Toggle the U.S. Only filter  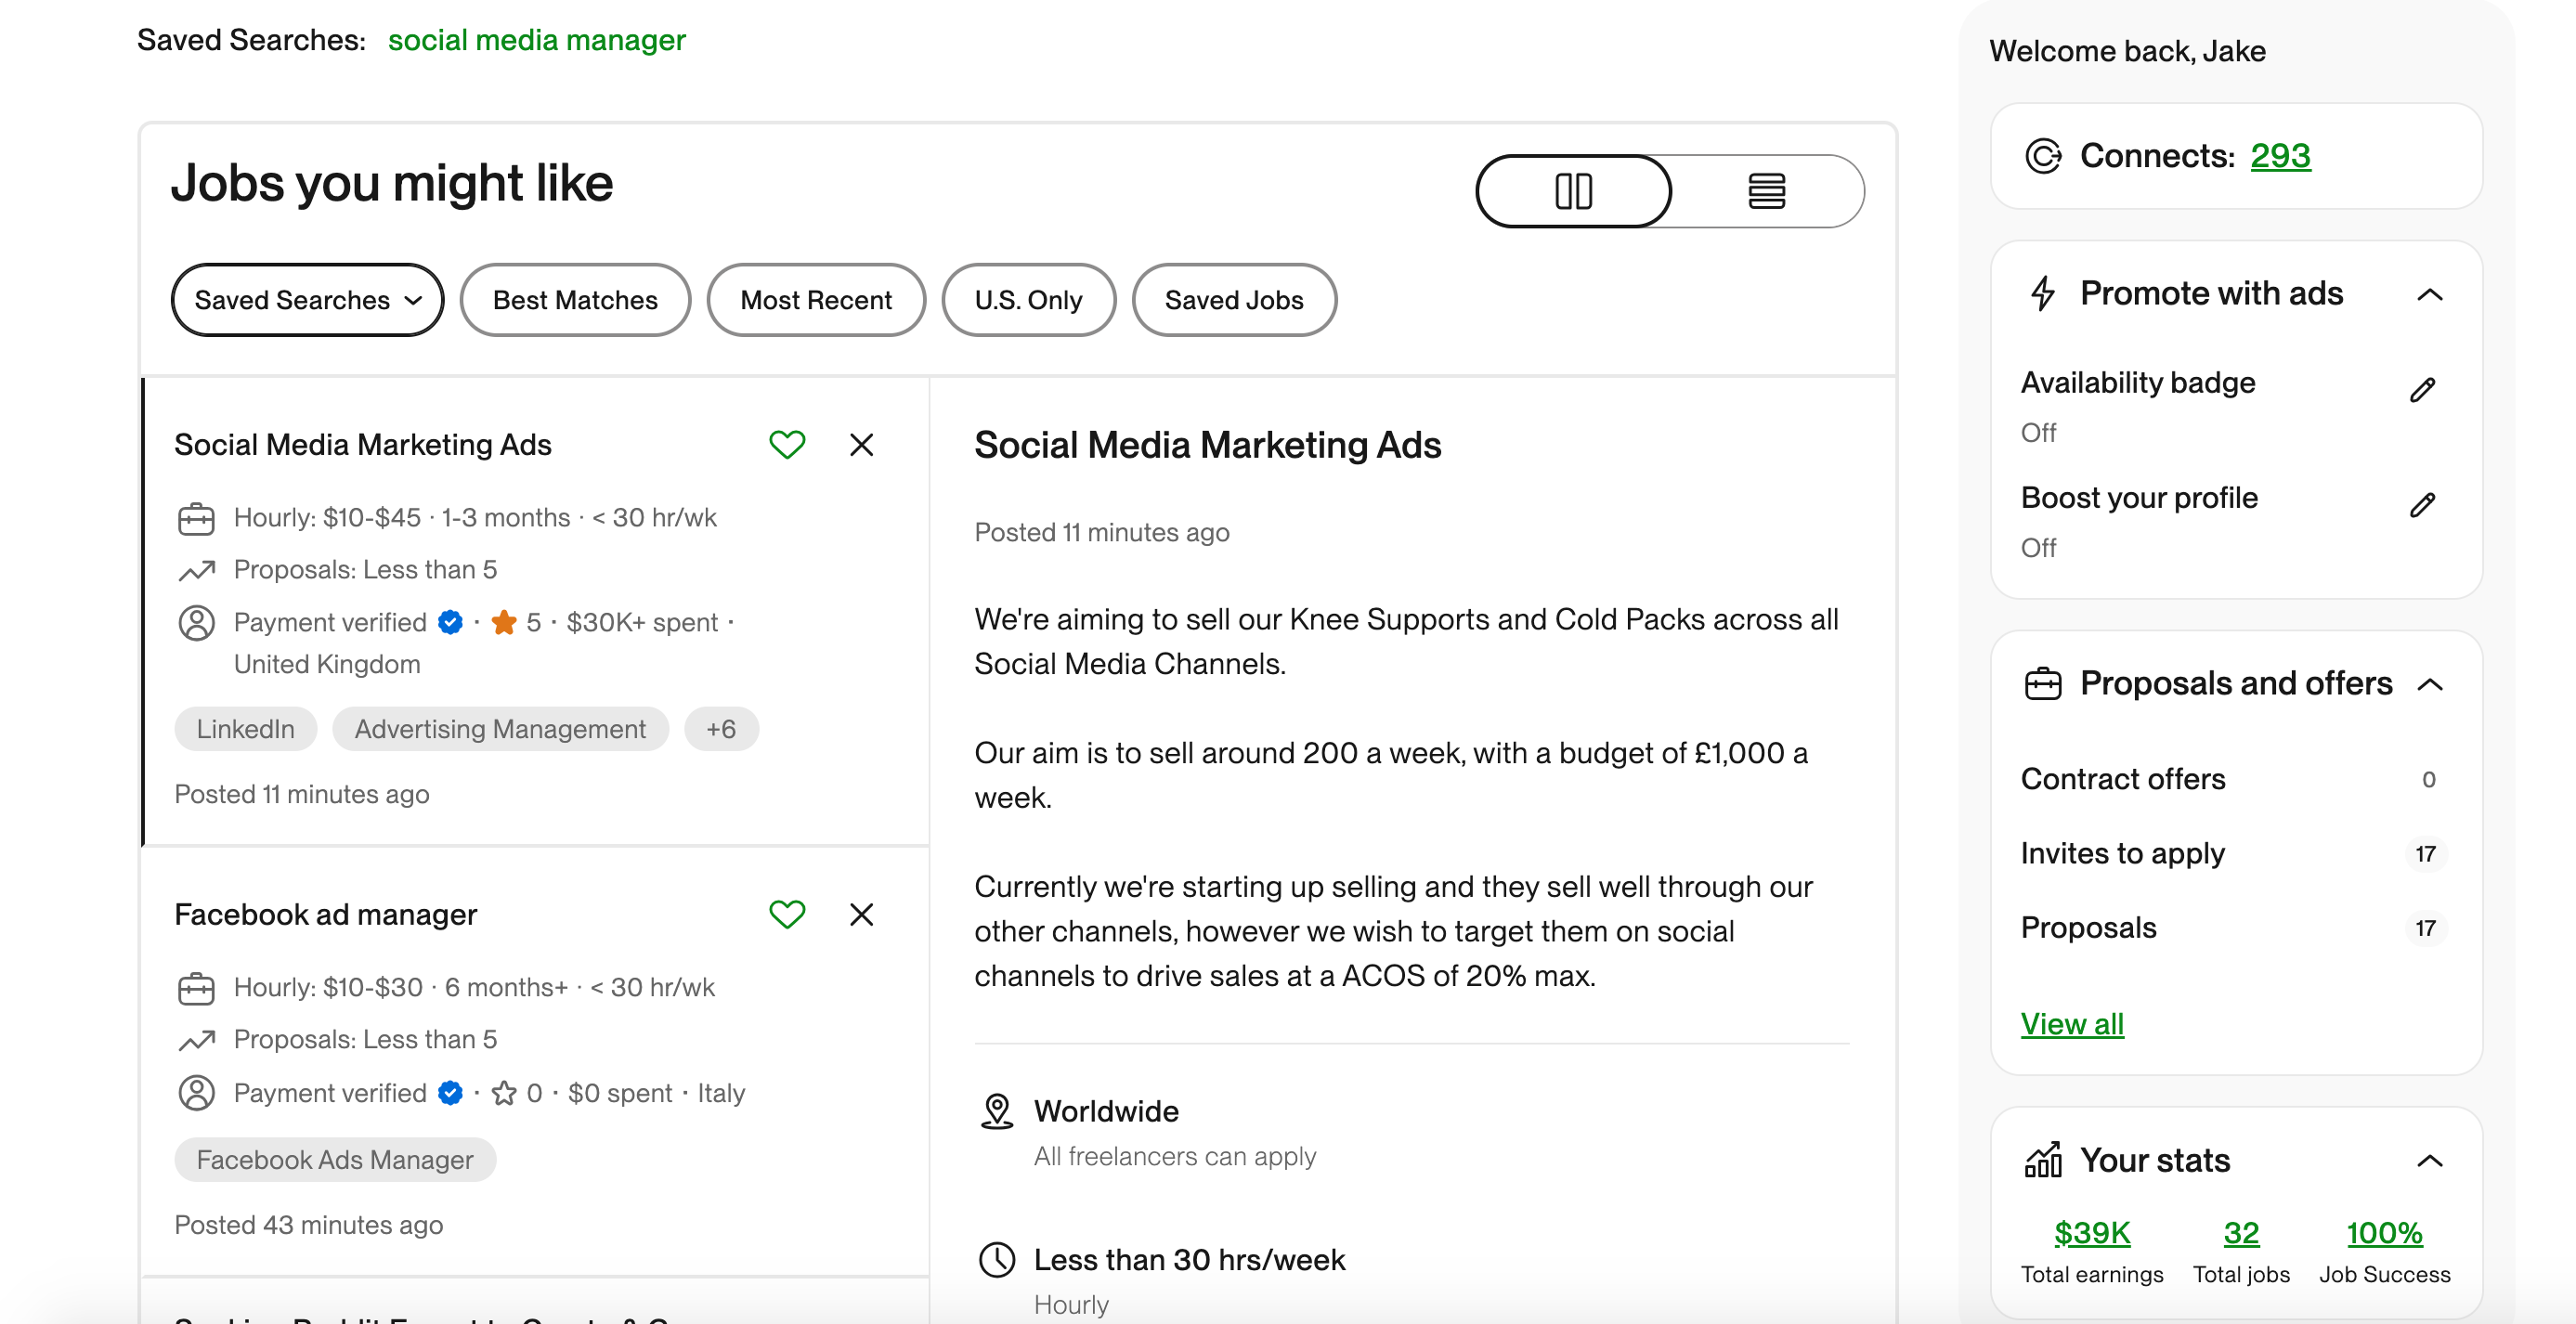tap(1028, 299)
